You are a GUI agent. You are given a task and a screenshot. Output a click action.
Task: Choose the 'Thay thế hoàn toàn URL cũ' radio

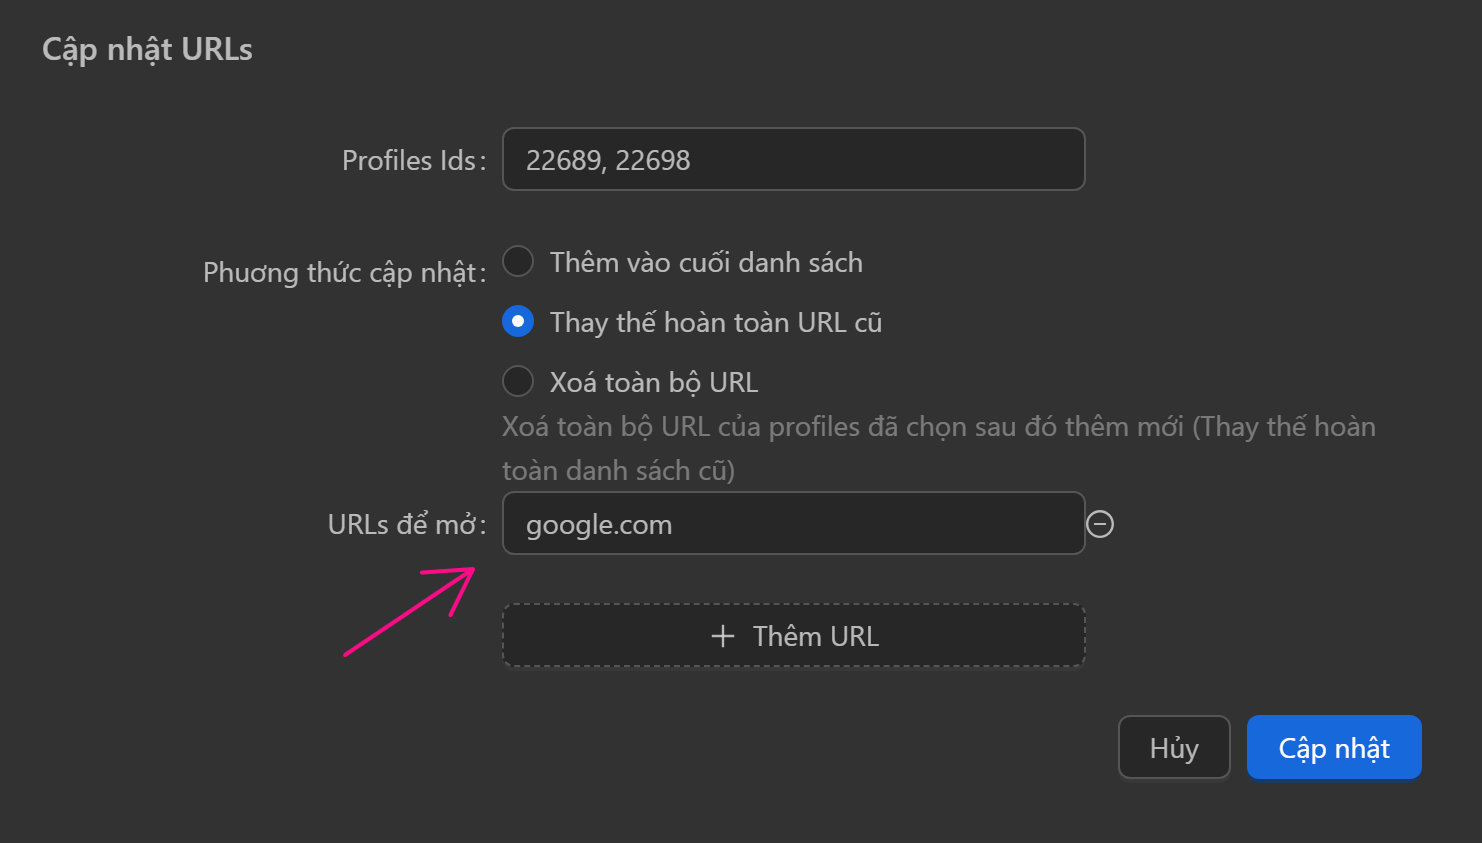click(x=518, y=322)
